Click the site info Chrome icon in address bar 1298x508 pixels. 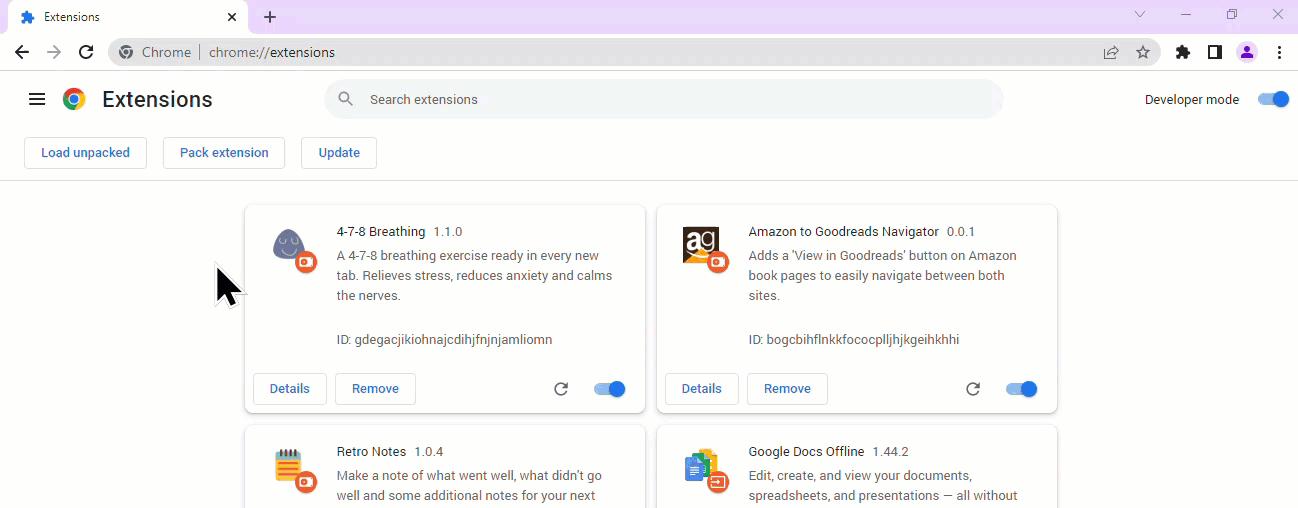pyautogui.click(x=126, y=52)
